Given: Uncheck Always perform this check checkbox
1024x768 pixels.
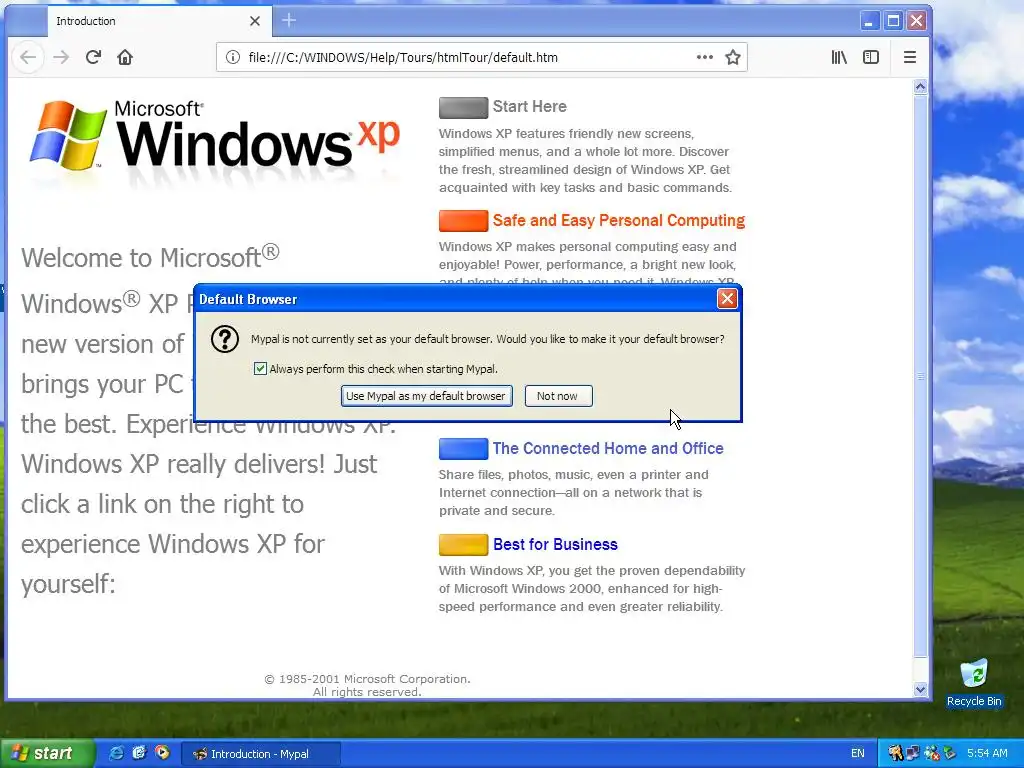Looking at the screenshot, I should [x=260, y=368].
